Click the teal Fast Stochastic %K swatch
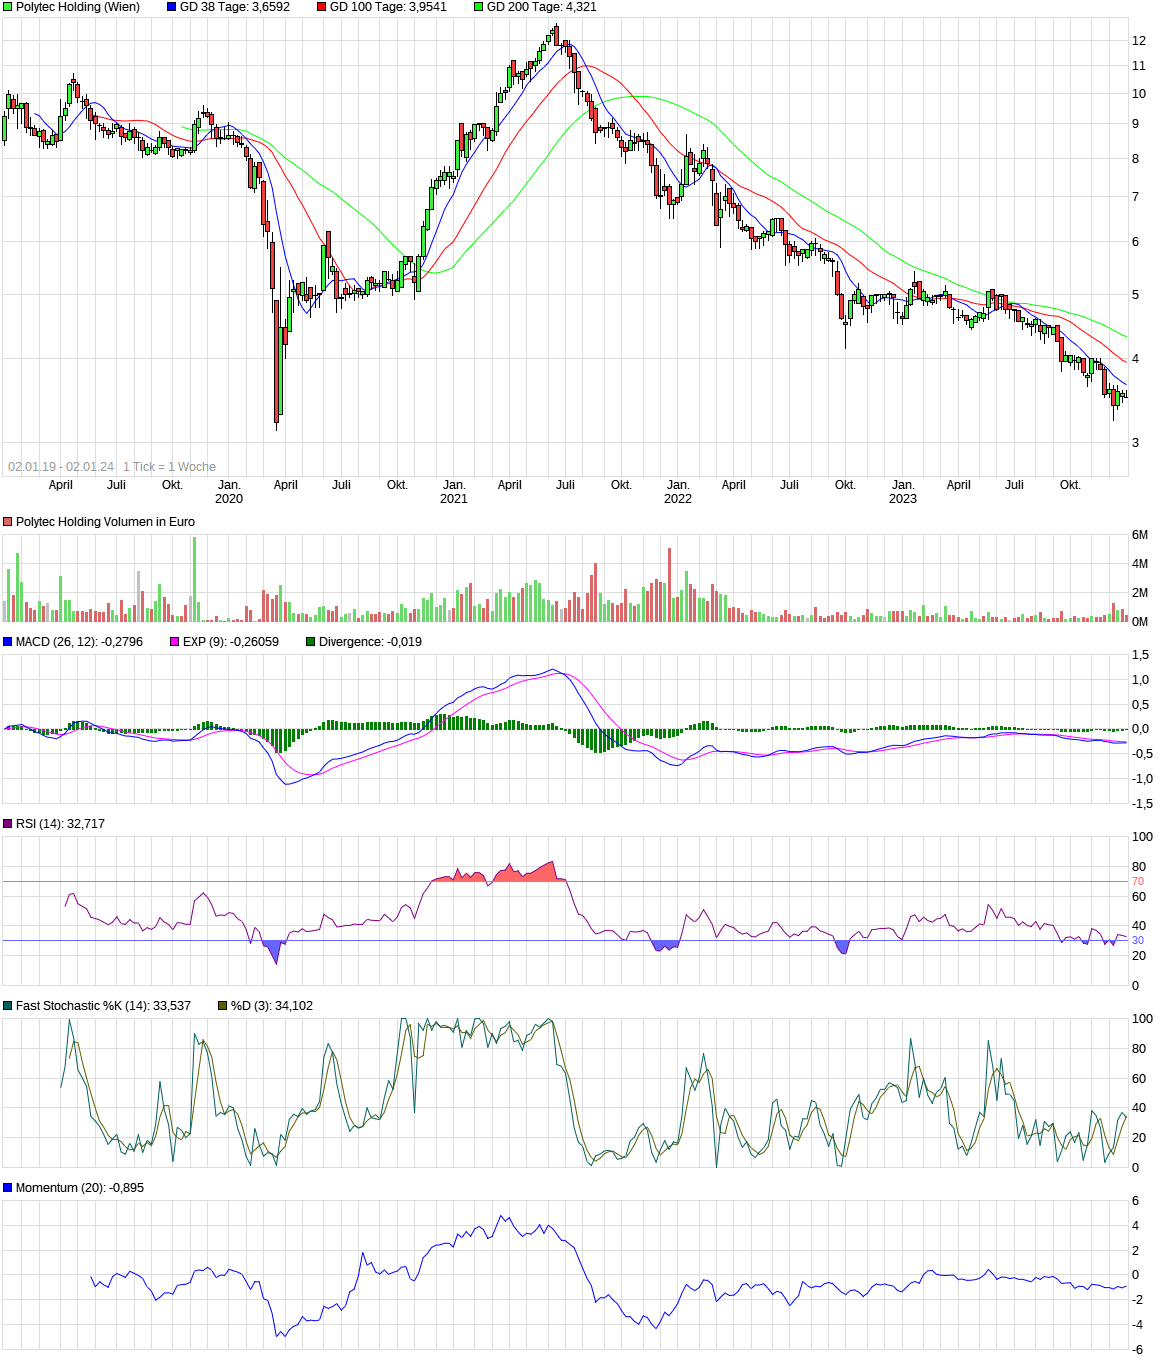The height and width of the screenshot is (1361, 1175). point(8,1006)
